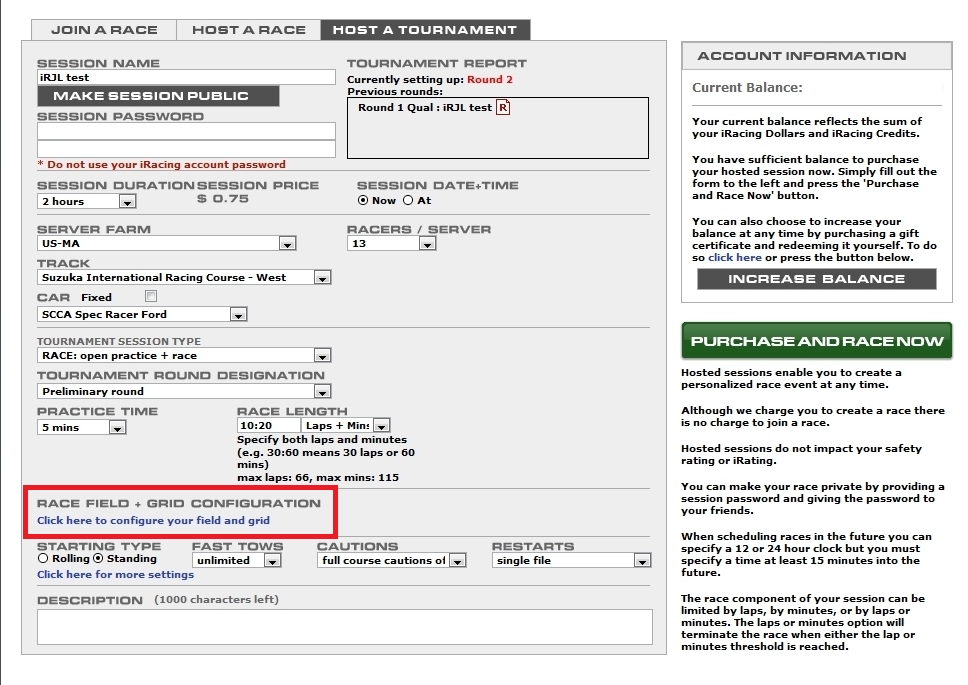The image size is (968, 685).
Task: Click the 'max laps: 66, max mins: 115' text
Action: click(x=318, y=477)
